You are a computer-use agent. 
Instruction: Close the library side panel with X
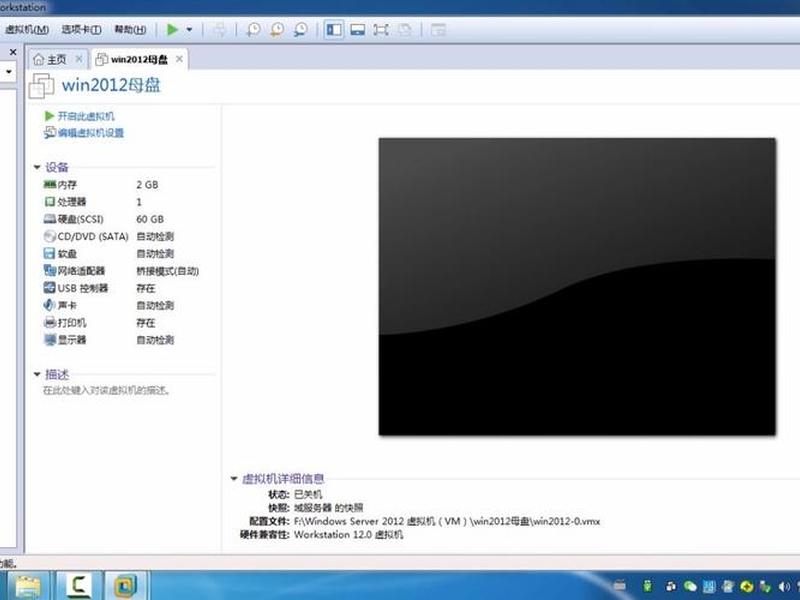13,52
